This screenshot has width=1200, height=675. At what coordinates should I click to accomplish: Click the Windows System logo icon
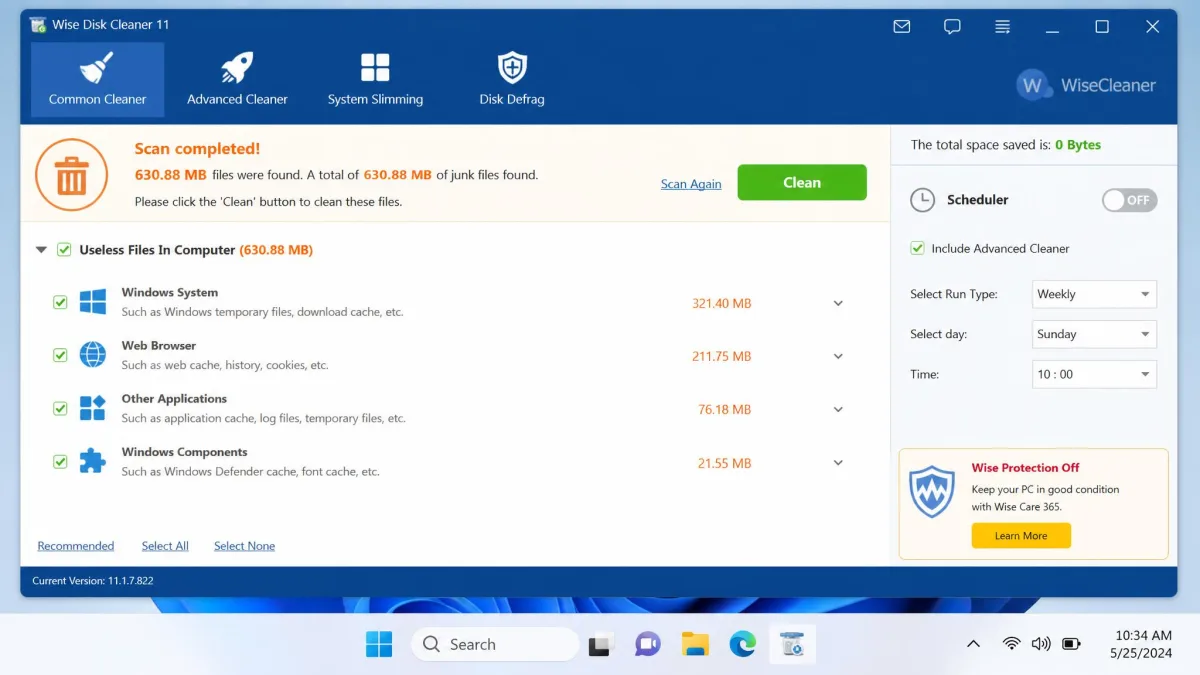pyautogui.click(x=93, y=301)
